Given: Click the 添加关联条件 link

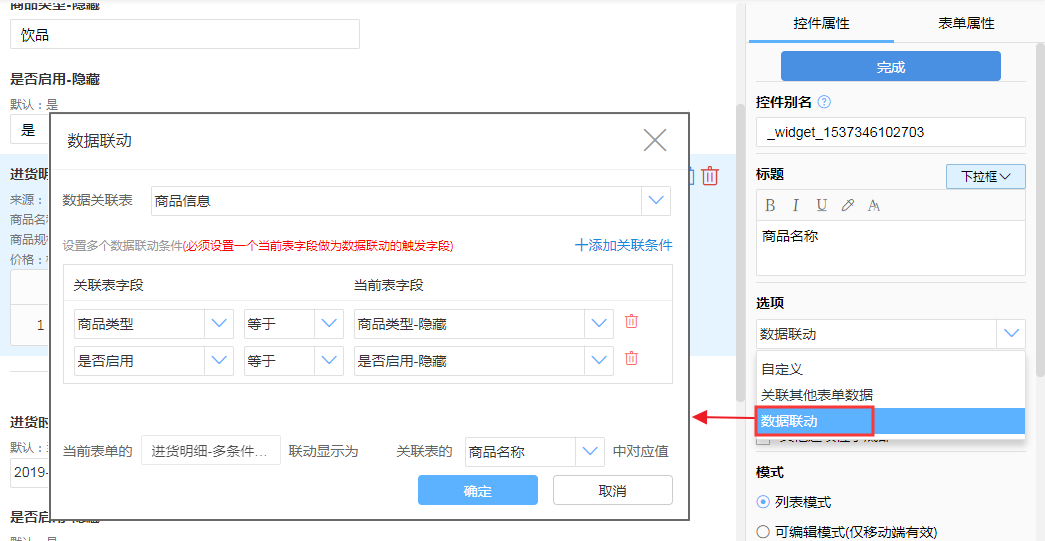Looking at the screenshot, I should [x=623, y=245].
